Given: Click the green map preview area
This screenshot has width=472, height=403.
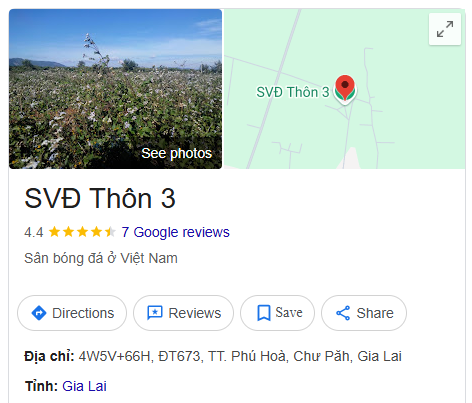Looking at the screenshot, I should click(x=344, y=89).
